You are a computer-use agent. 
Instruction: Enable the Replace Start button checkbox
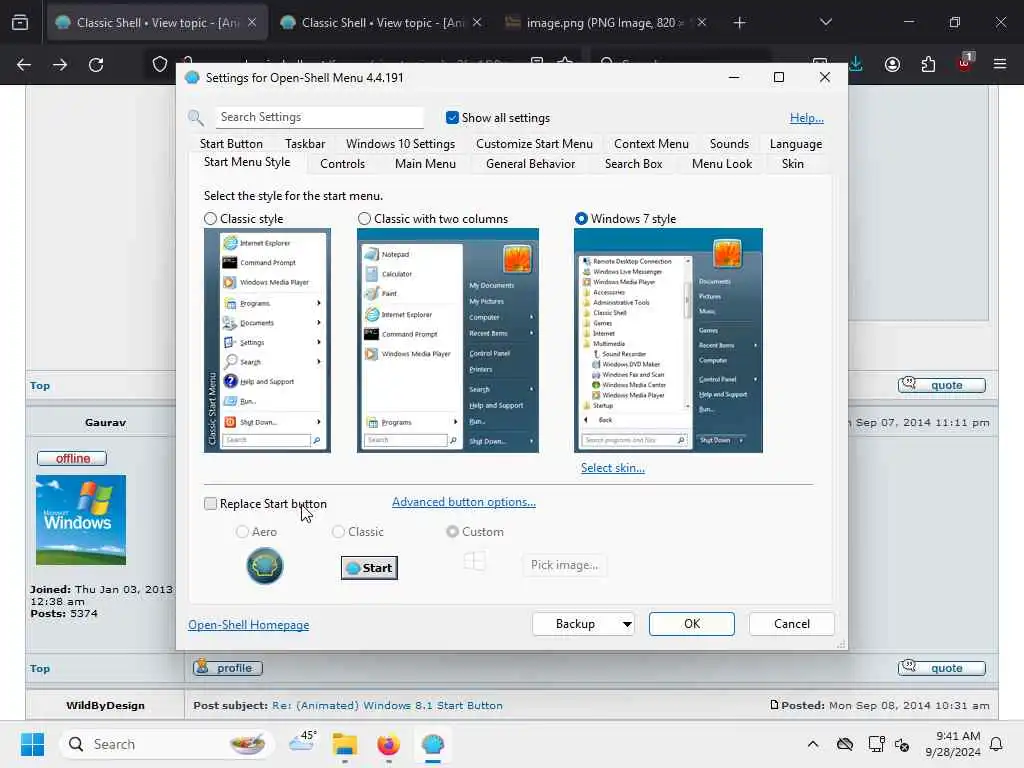tap(210, 504)
